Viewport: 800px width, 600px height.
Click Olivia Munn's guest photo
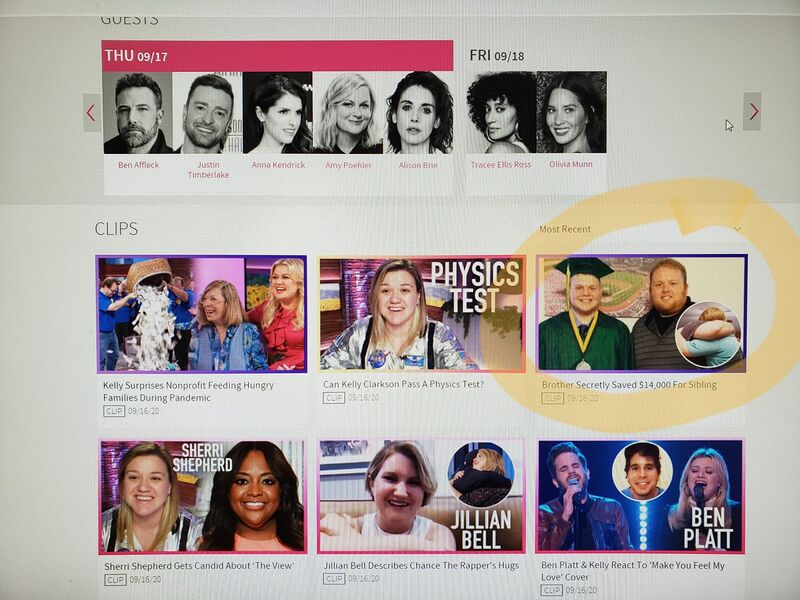(571, 112)
